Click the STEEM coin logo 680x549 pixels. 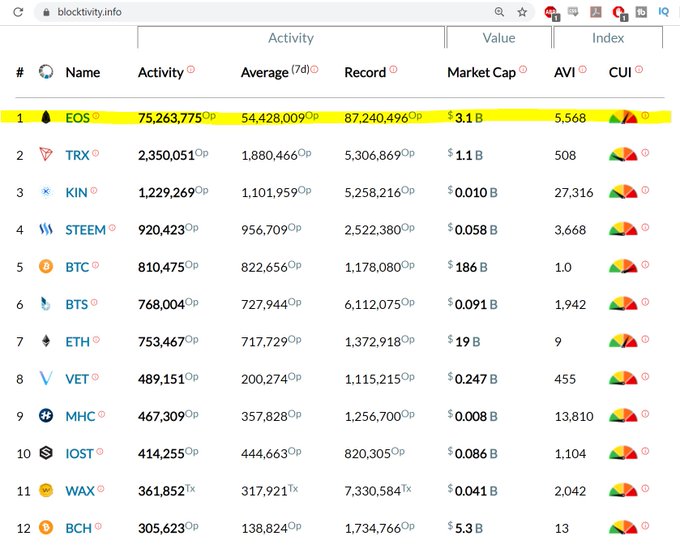tap(46, 229)
